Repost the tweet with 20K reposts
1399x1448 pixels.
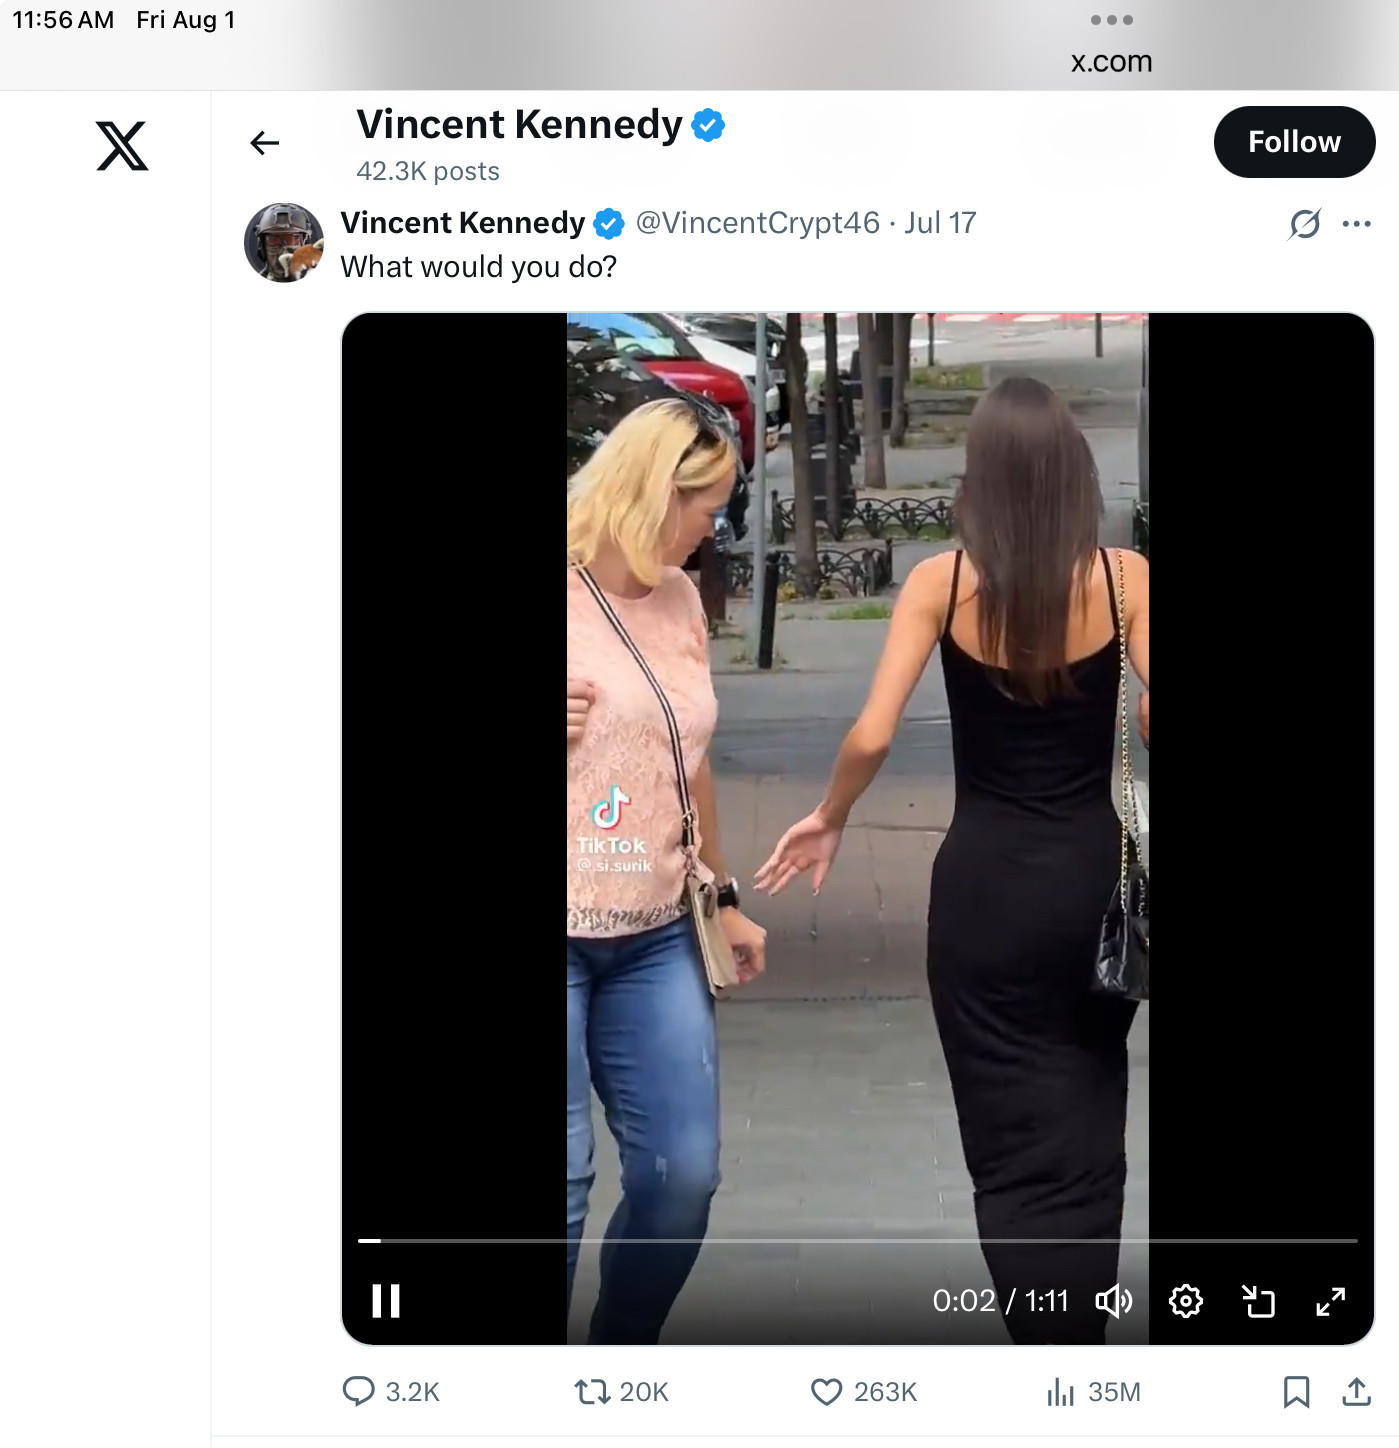click(592, 1391)
